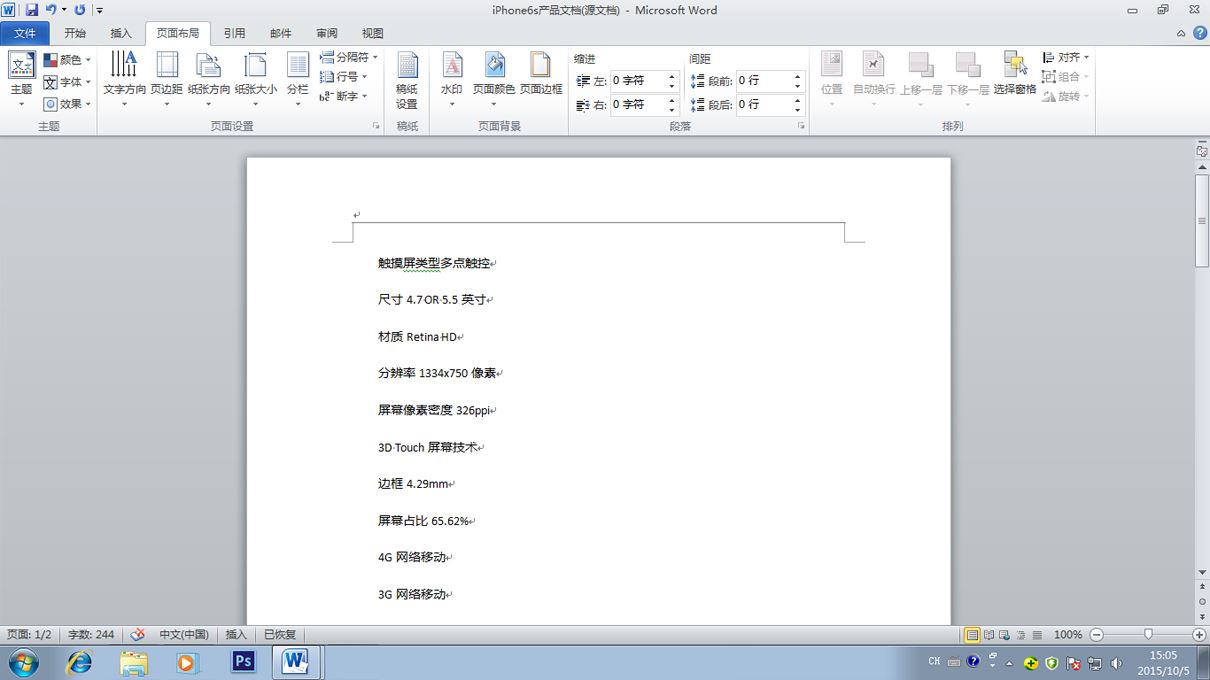Redo action in quick access toolbar

click(x=79, y=10)
